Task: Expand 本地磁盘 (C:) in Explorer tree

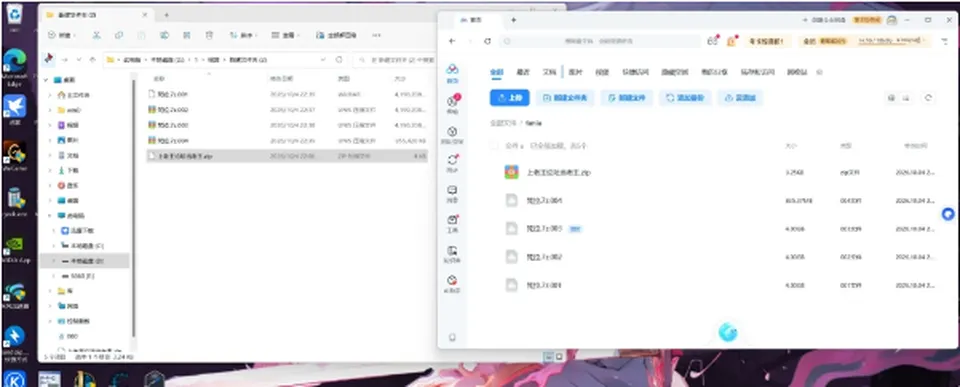Action: pos(54,246)
